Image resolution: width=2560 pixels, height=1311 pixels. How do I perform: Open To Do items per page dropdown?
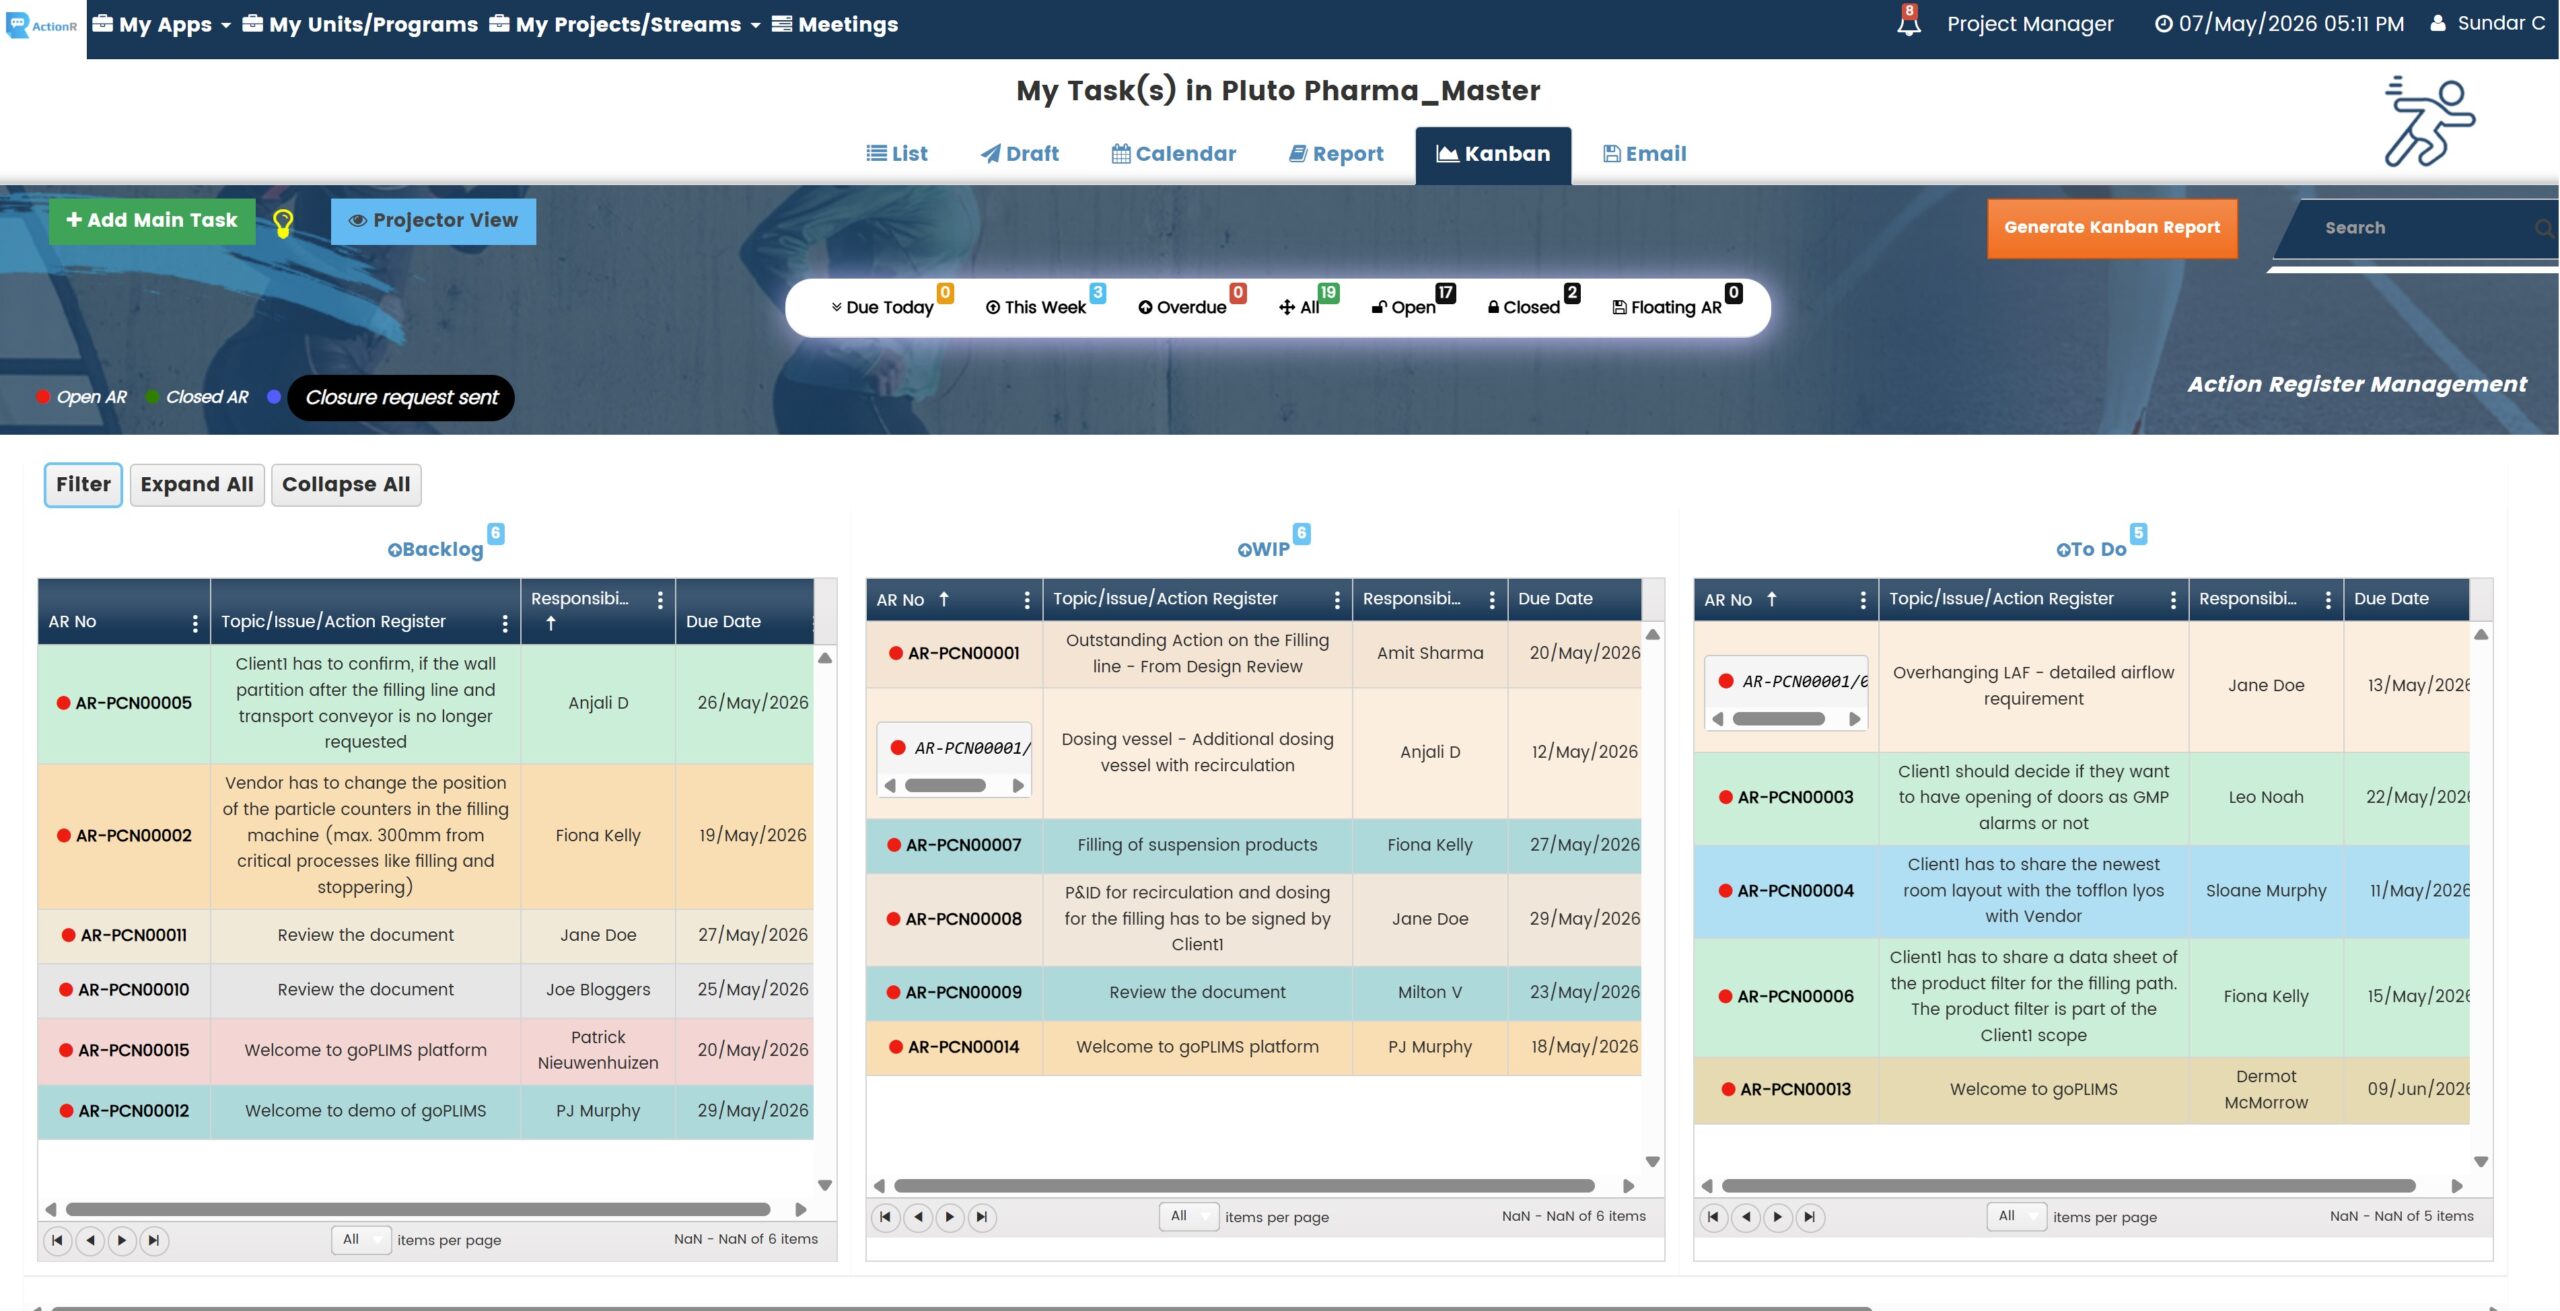tap(2017, 1217)
